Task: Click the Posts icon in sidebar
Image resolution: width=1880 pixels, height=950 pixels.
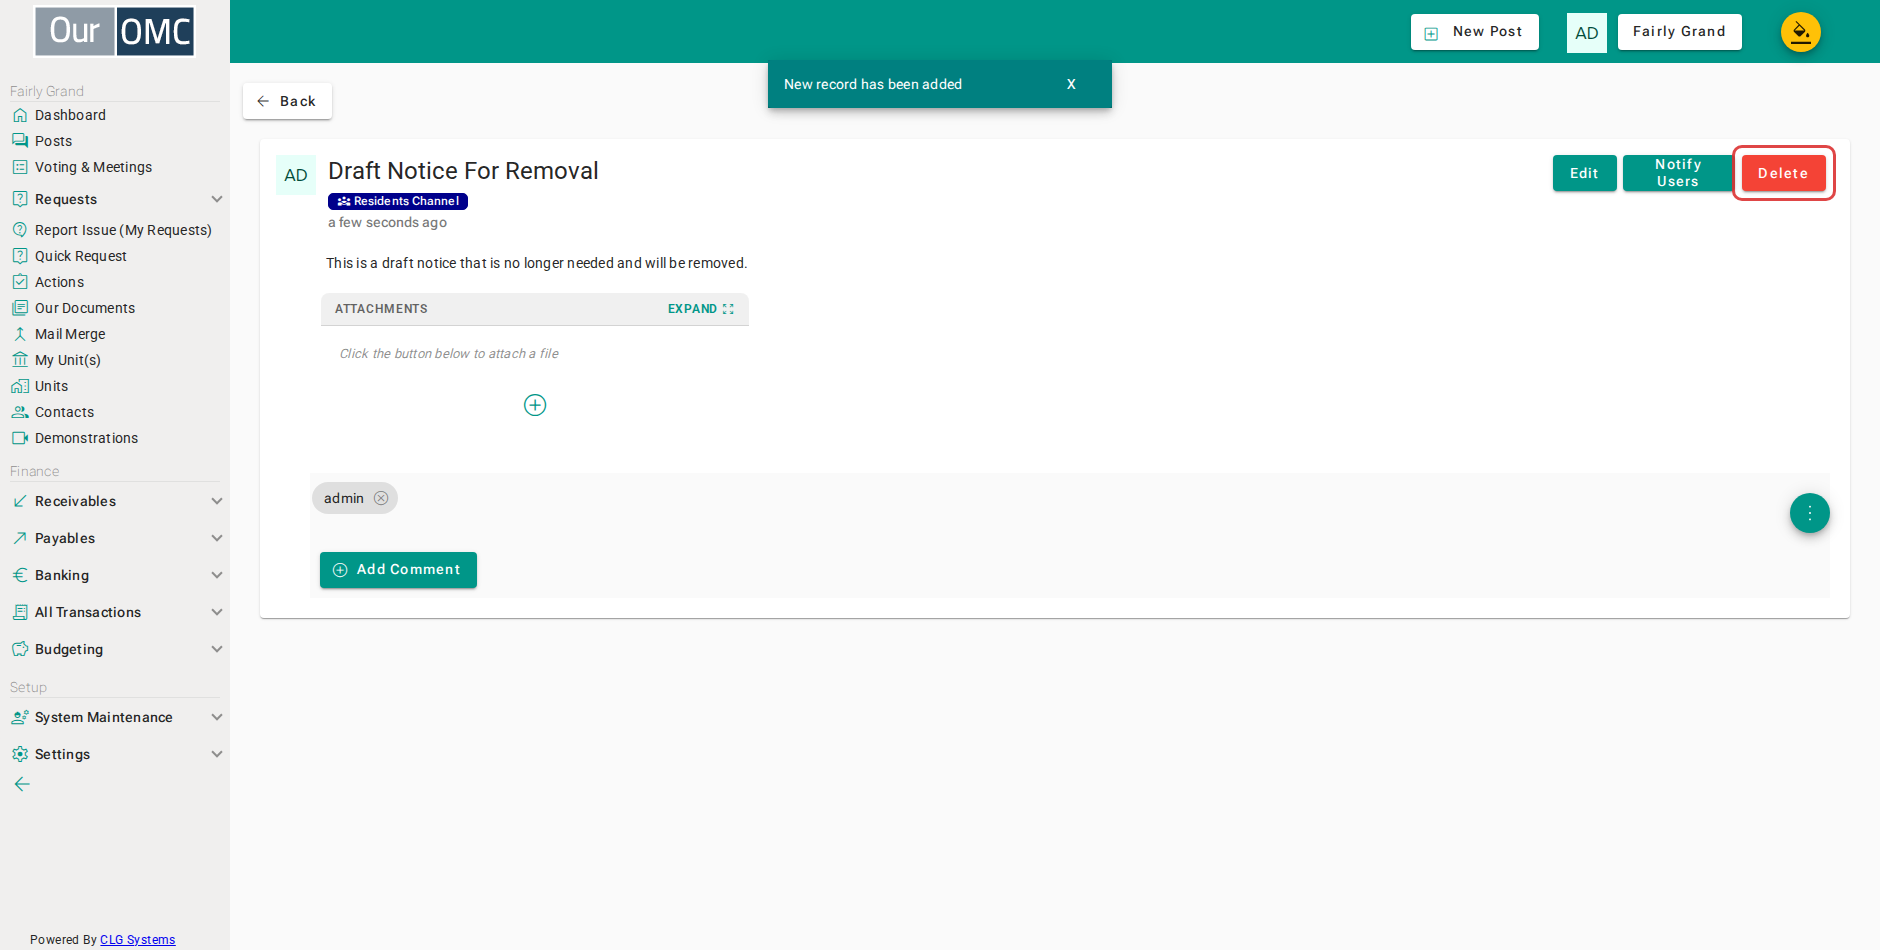Action: [x=20, y=141]
